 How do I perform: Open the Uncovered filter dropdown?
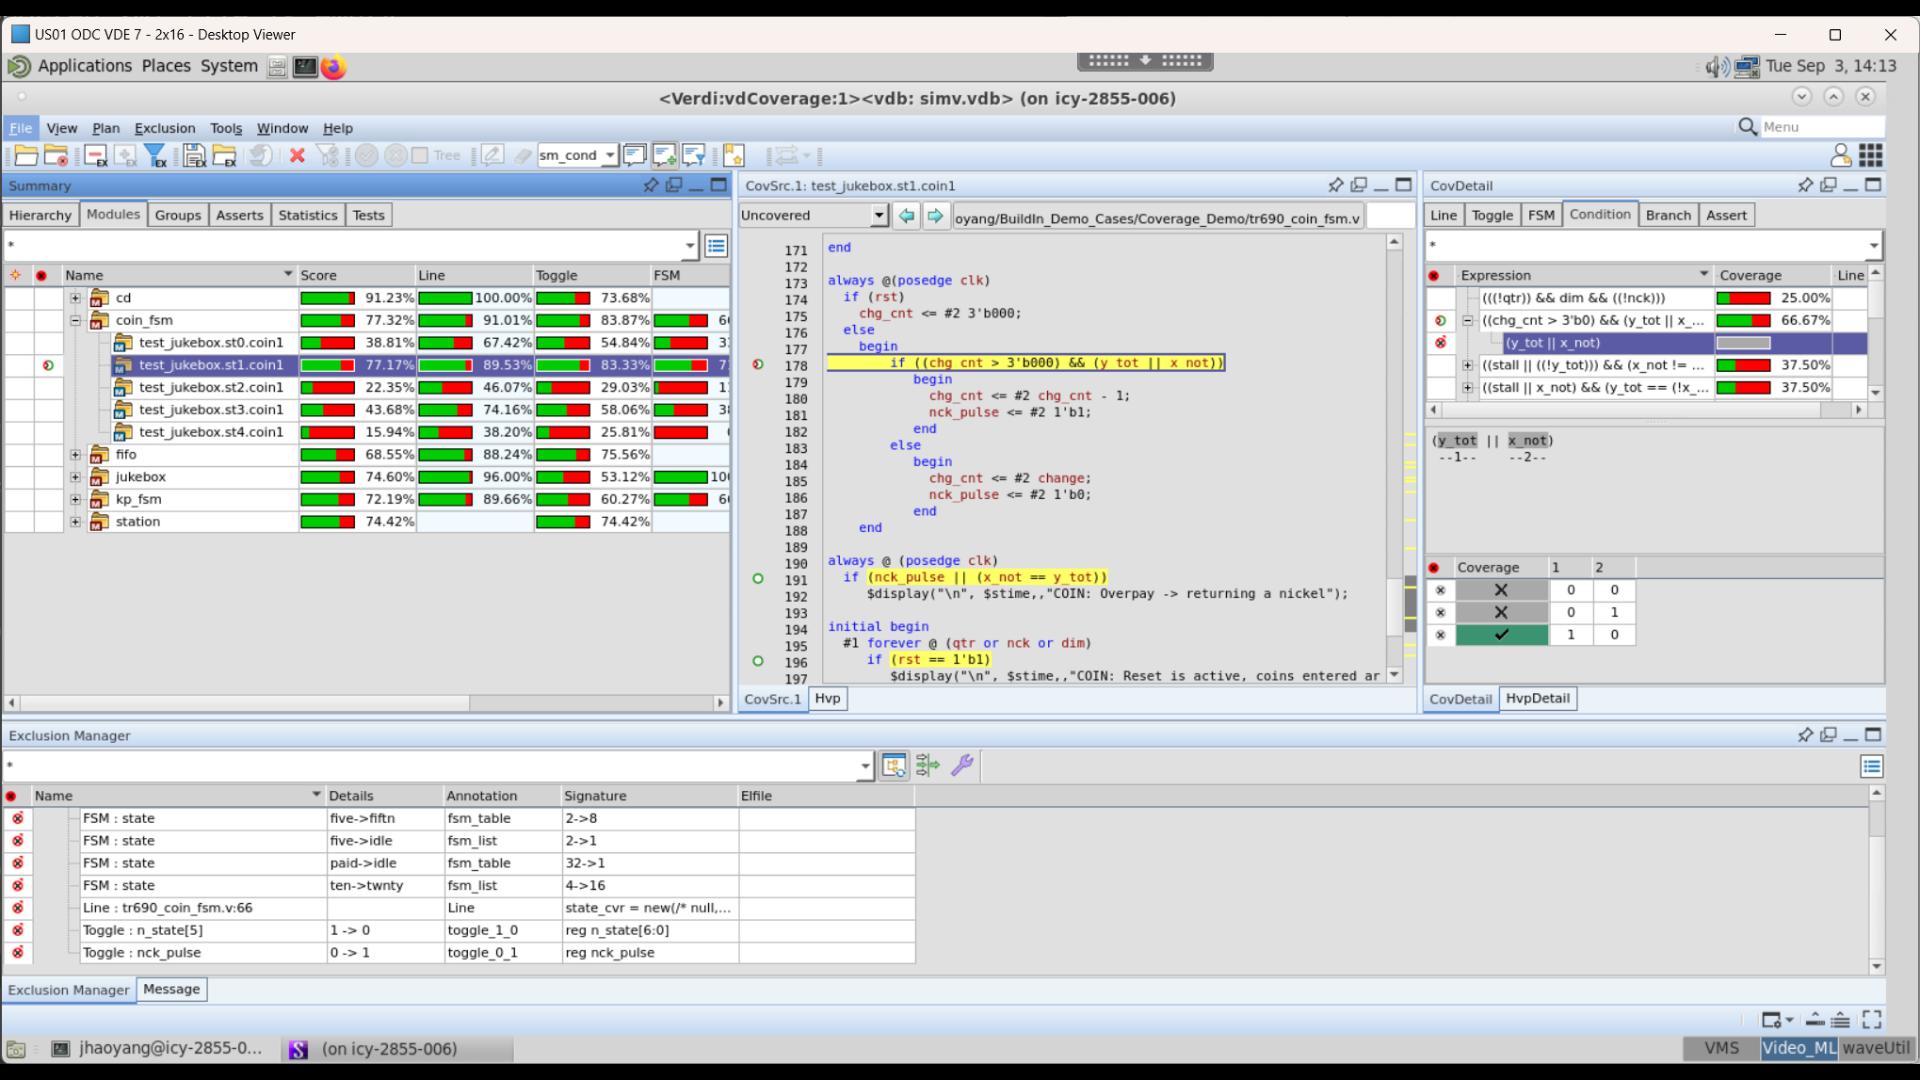coord(879,215)
